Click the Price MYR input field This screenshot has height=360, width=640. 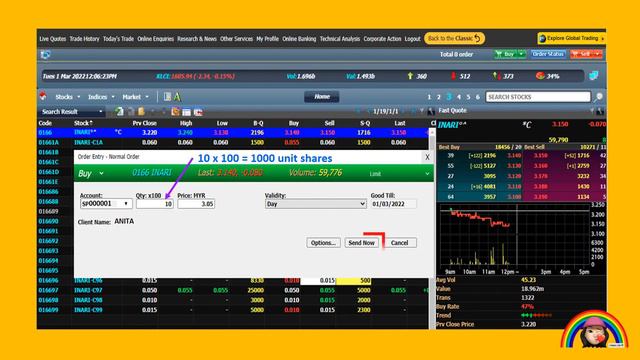pyautogui.click(x=196, y=204)
